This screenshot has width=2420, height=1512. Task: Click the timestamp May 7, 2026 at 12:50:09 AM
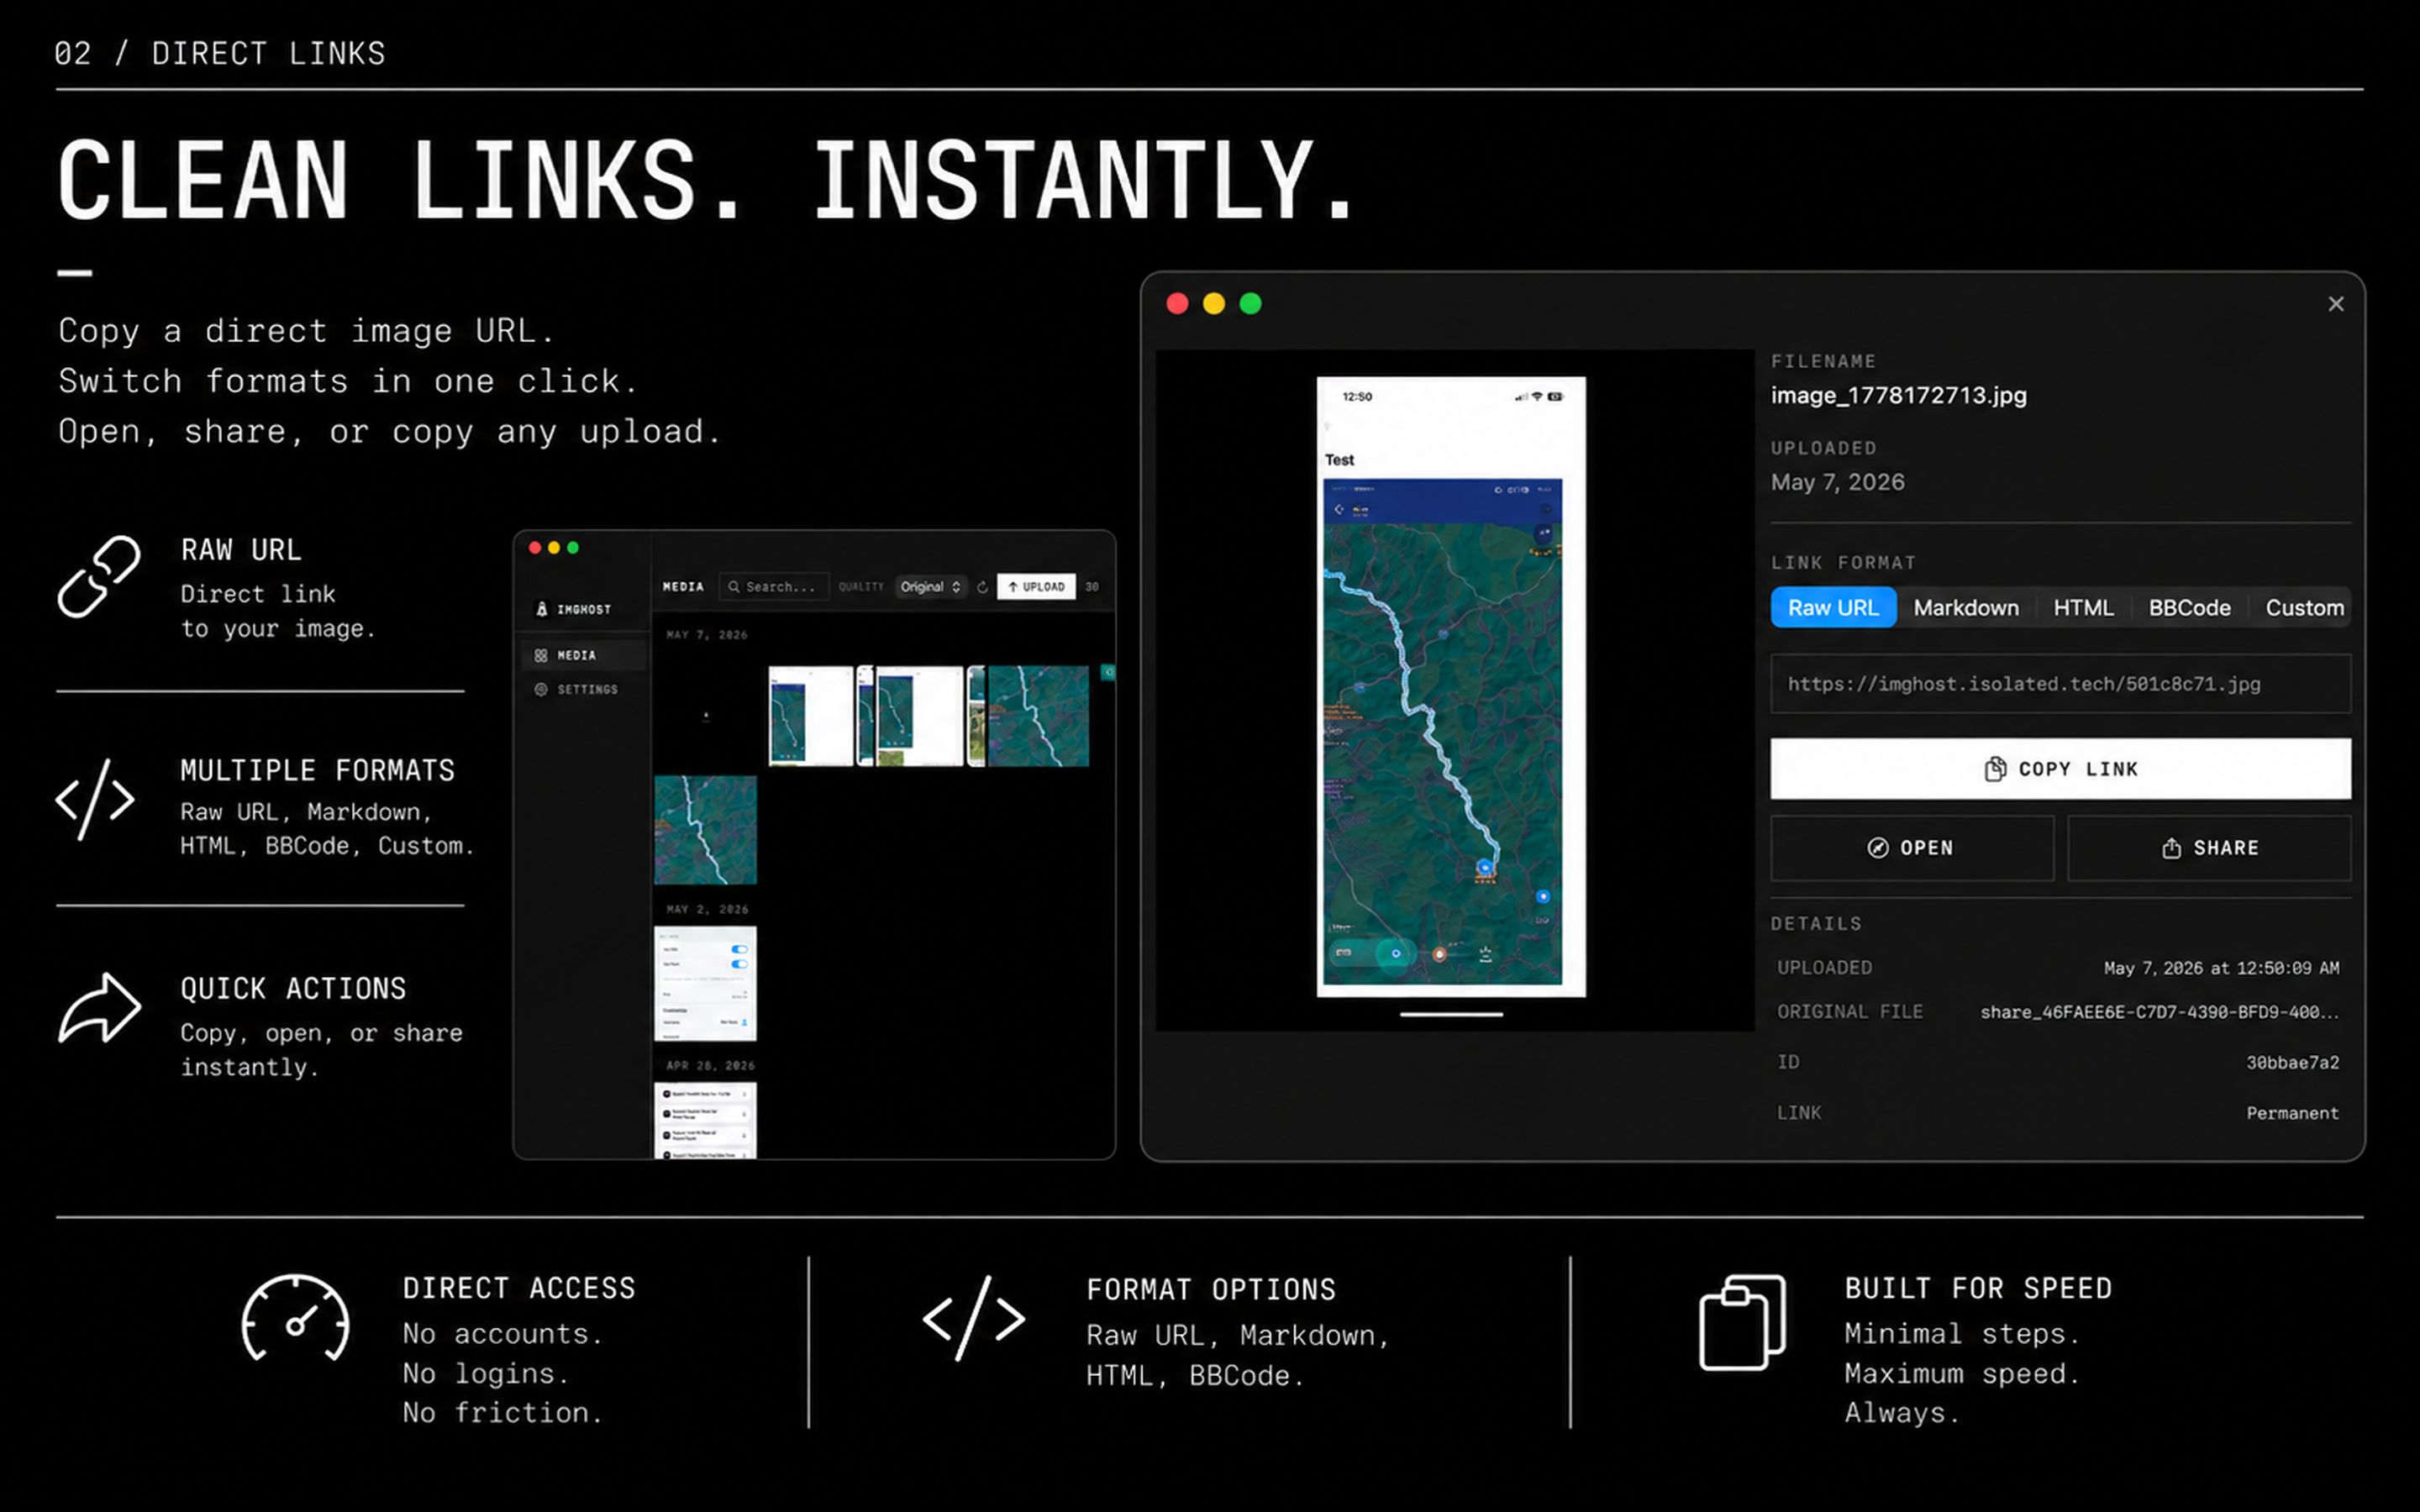[2221, 968]
